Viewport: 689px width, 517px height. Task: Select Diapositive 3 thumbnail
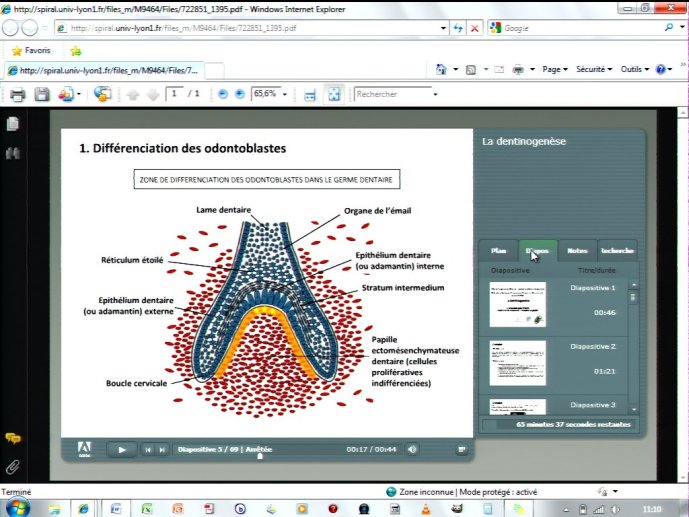click(x=518, y=407)
